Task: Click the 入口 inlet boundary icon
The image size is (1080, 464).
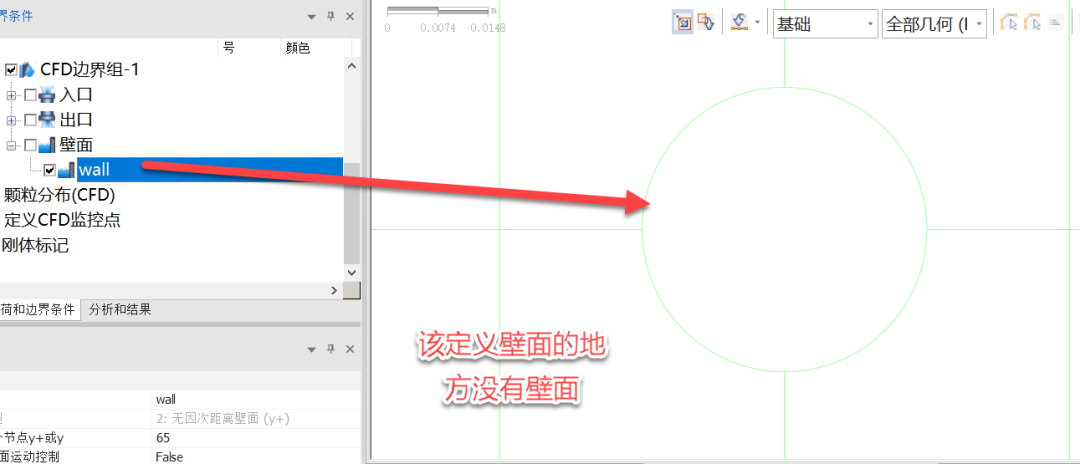Action: coord(48,95)
